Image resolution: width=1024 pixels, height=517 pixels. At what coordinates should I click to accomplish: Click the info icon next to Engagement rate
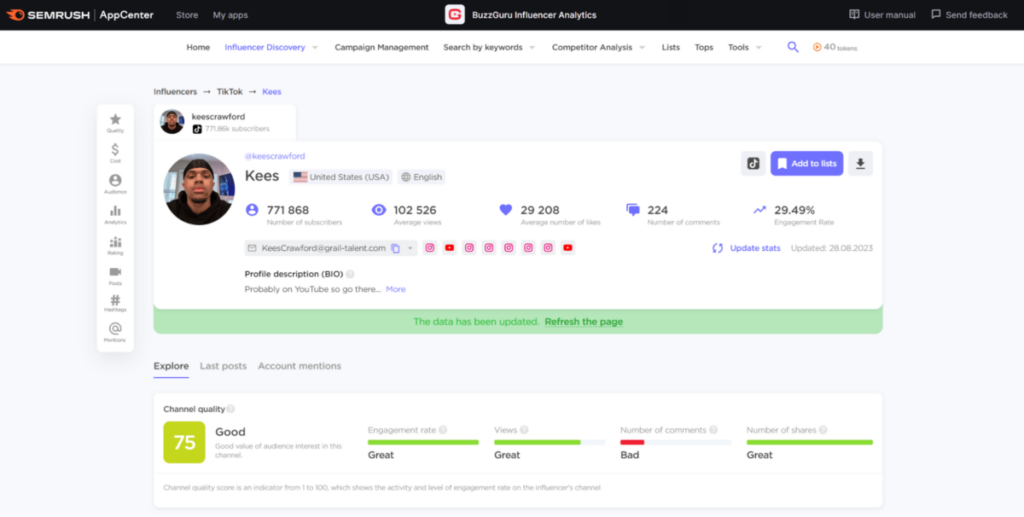[443, 430]
